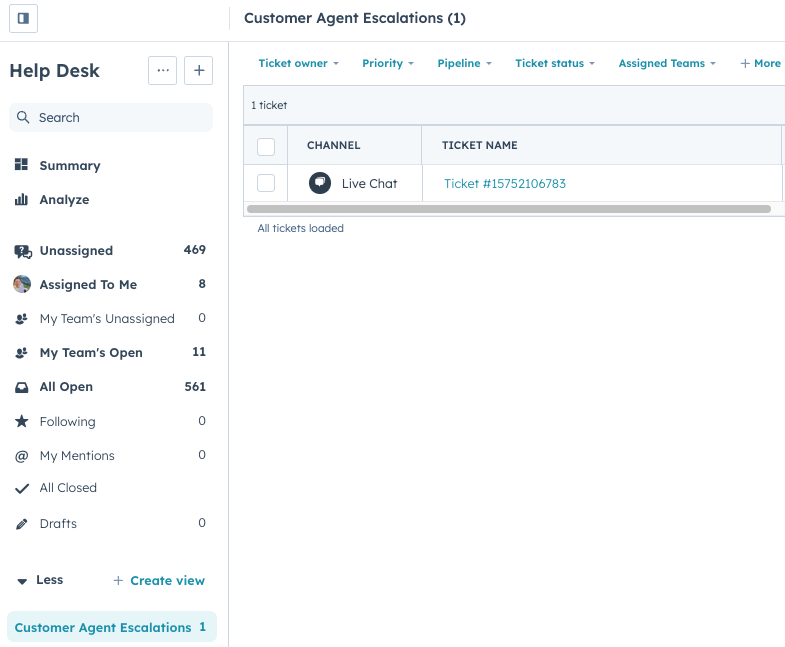Expand the Pipeline filter dropdown
The image size is (785, 647).
(464, 63)
